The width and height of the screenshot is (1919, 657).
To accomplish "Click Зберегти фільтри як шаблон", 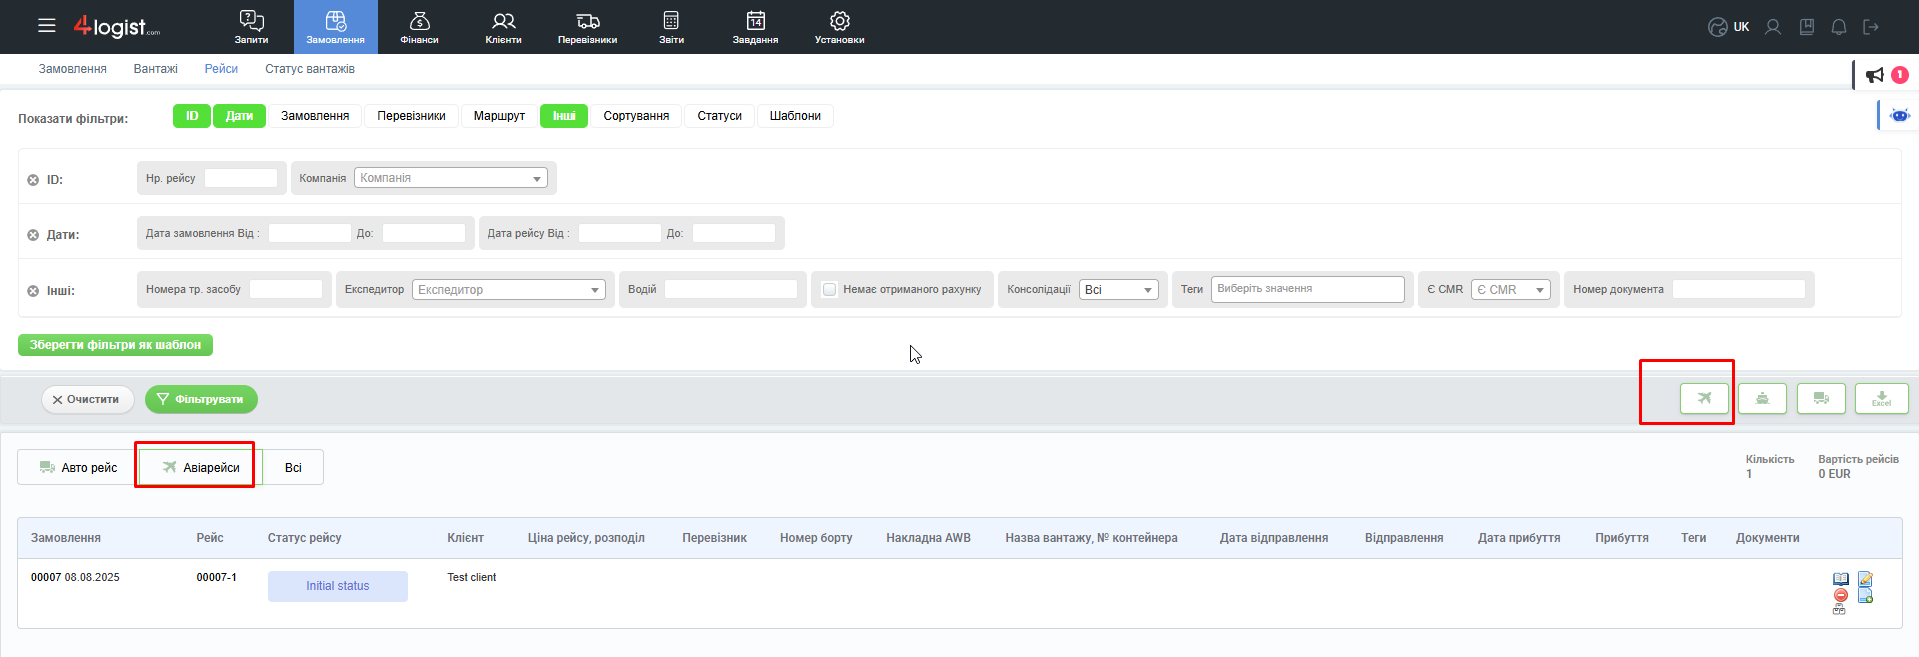I will coord(115,345).
